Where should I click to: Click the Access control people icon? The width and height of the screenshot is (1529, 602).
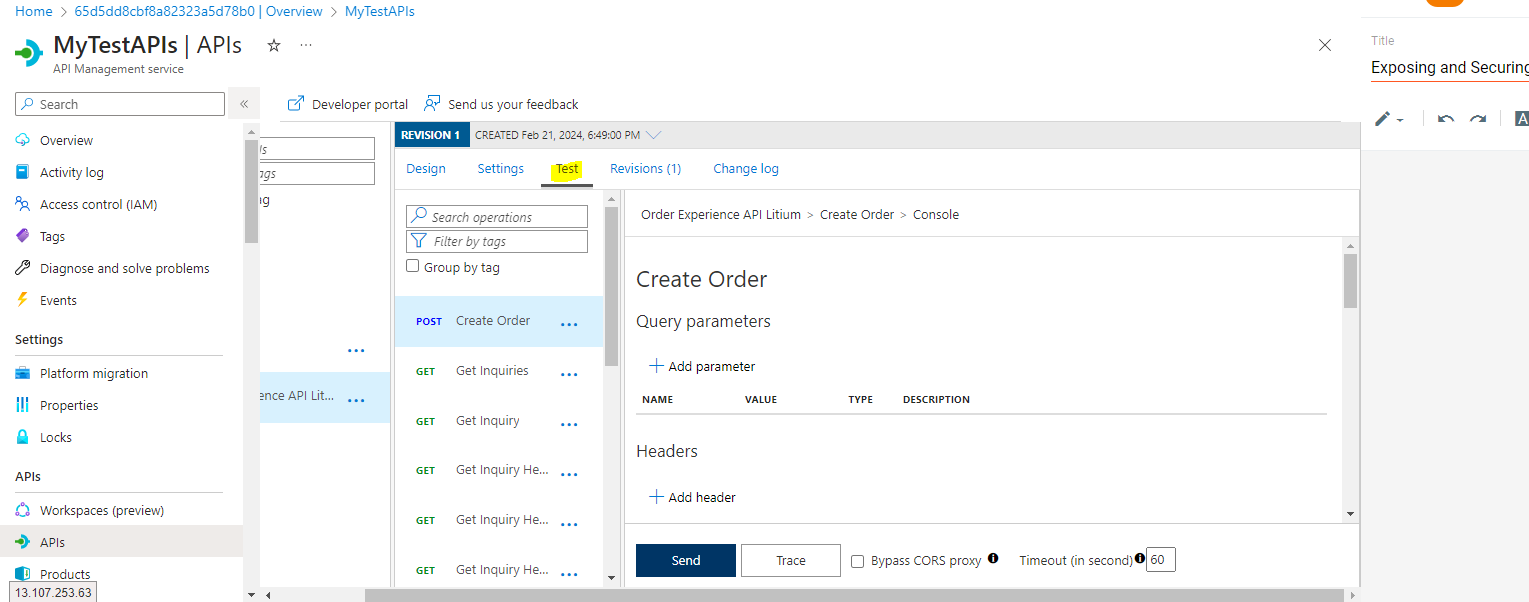pyautogui.click(x=23, y=205)
